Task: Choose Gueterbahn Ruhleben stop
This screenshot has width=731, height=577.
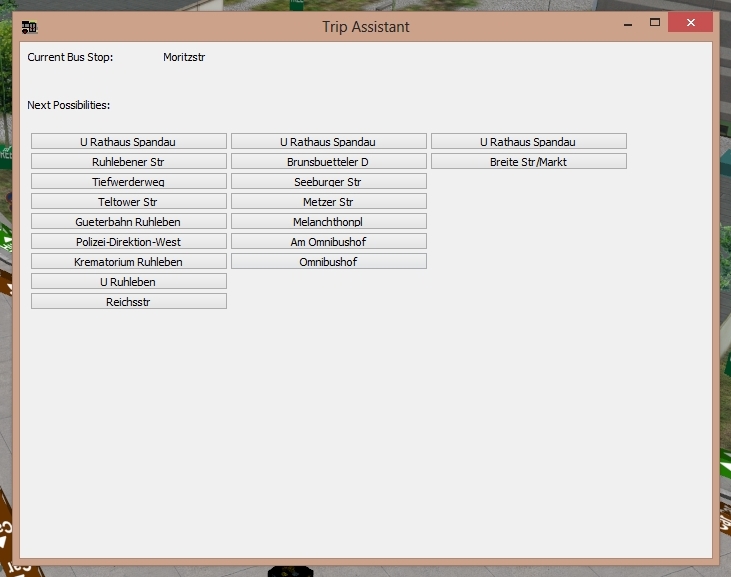Action: (128, 222)
